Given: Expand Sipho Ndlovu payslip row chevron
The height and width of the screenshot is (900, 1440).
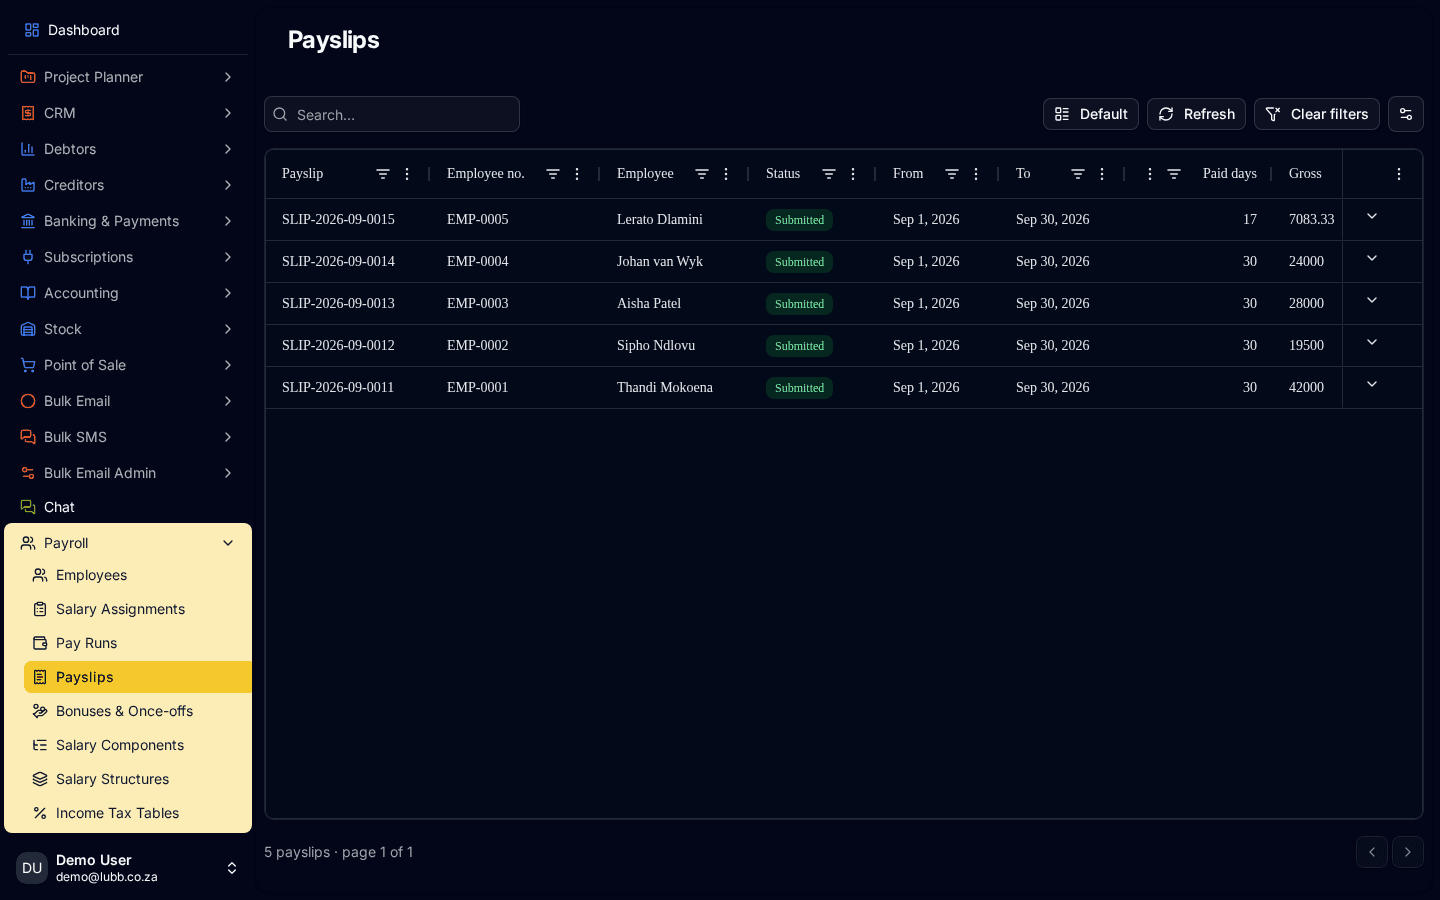Looking at the screenshot, I should click(1372, 343).
